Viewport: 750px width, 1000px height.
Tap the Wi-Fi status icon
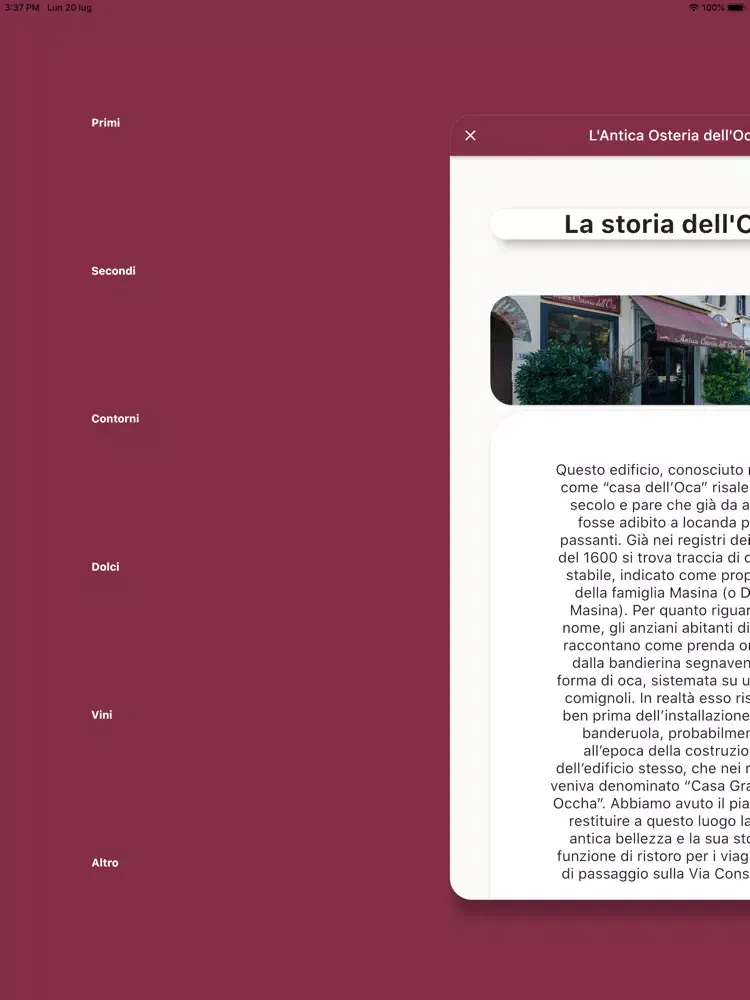693,8
